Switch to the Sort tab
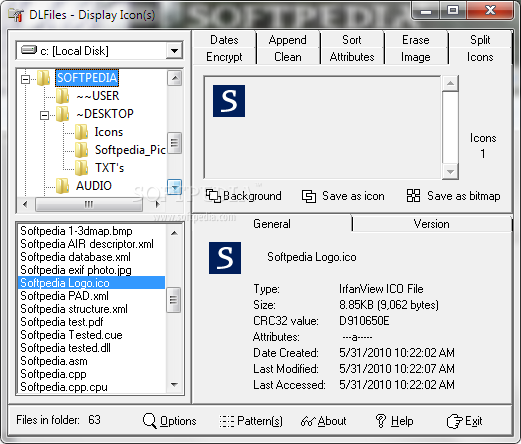Screen dimensions: 521x444 pos(352,40)
